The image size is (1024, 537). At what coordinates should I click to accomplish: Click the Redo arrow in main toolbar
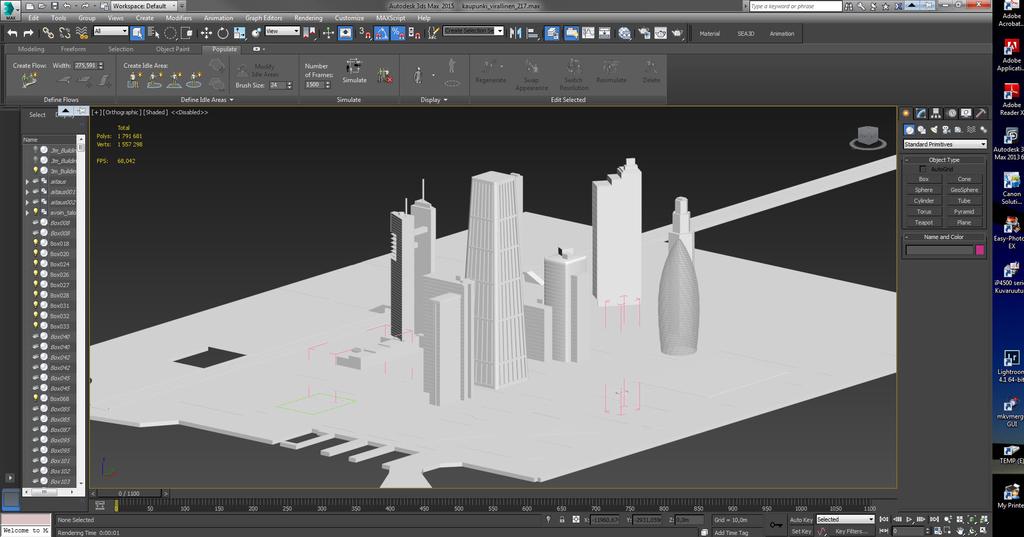(x=28, y=33)
